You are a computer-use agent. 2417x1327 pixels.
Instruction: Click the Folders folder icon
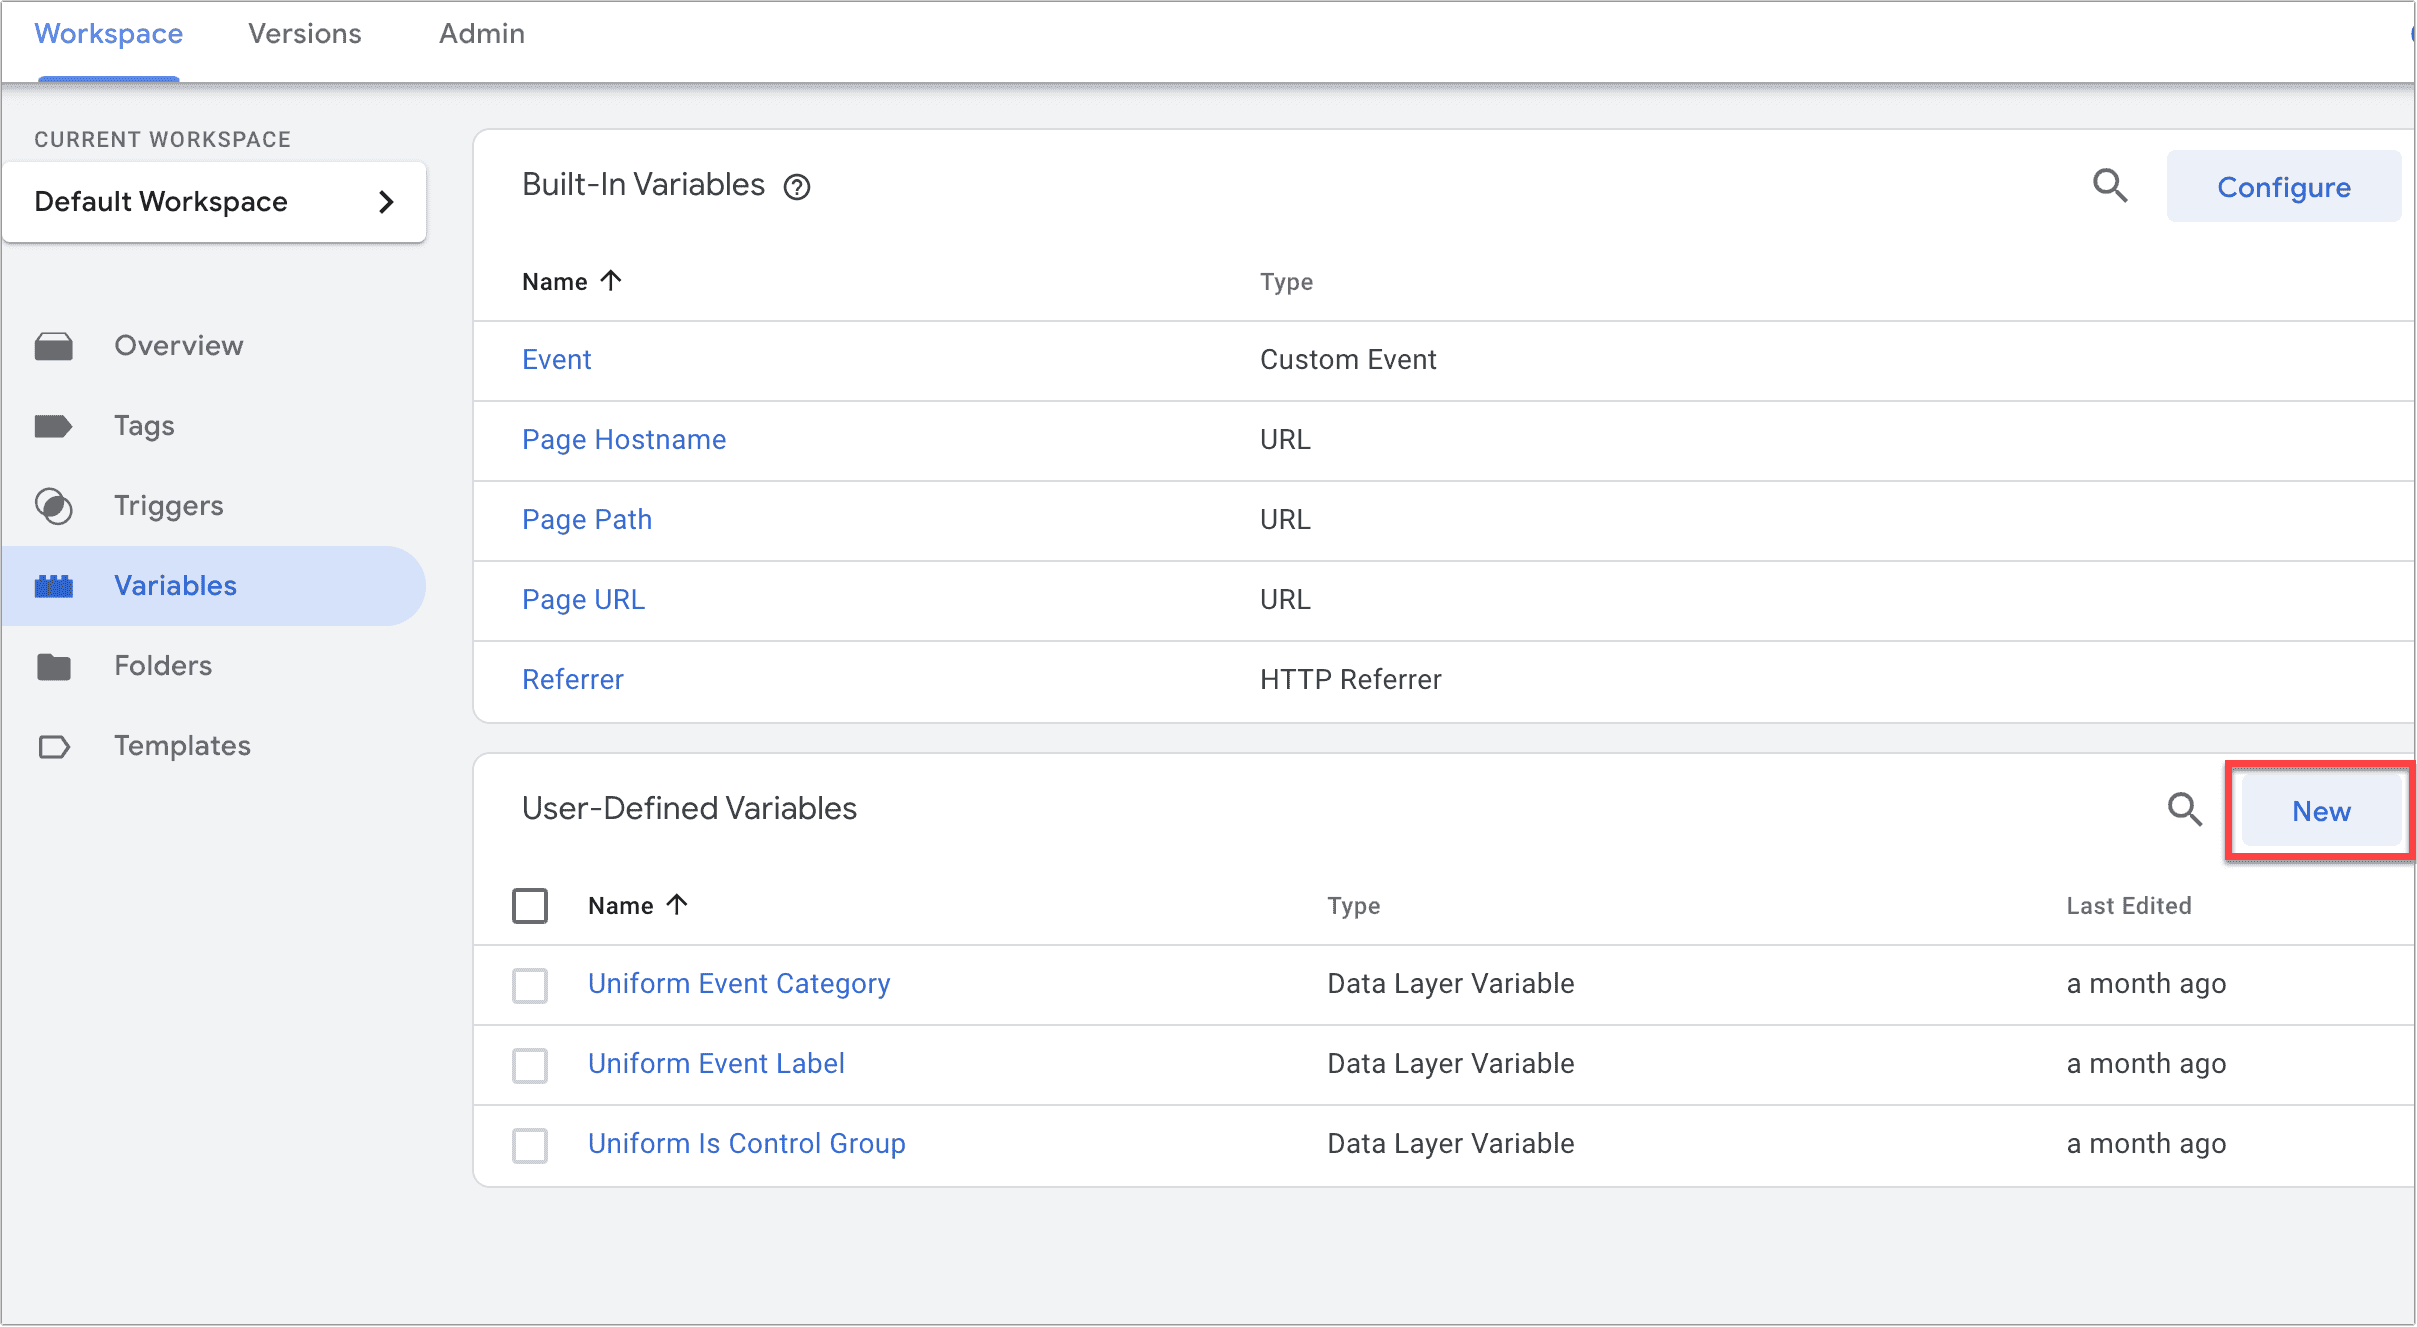coord(54,666)
